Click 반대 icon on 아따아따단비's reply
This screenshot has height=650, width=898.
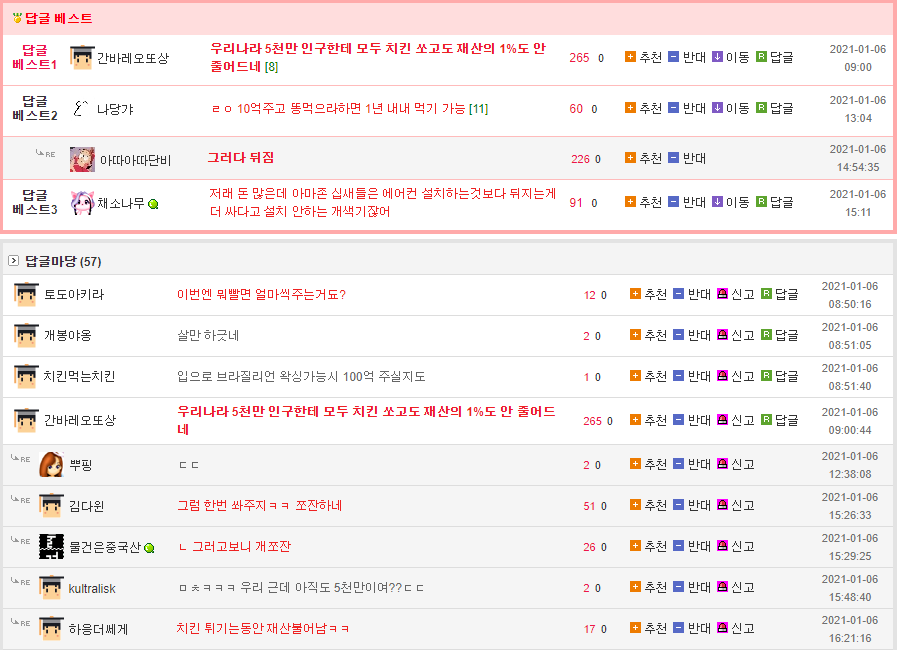tap(673, 158)
